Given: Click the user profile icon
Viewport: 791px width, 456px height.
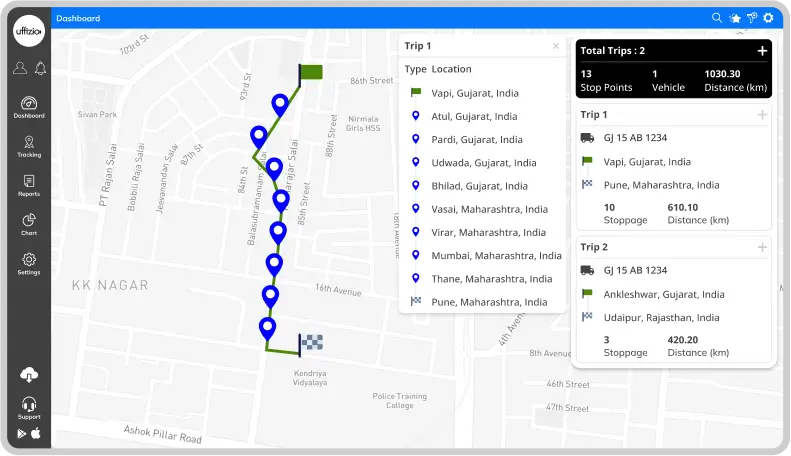Looking at the screenshot, I should tap(19, 69).
